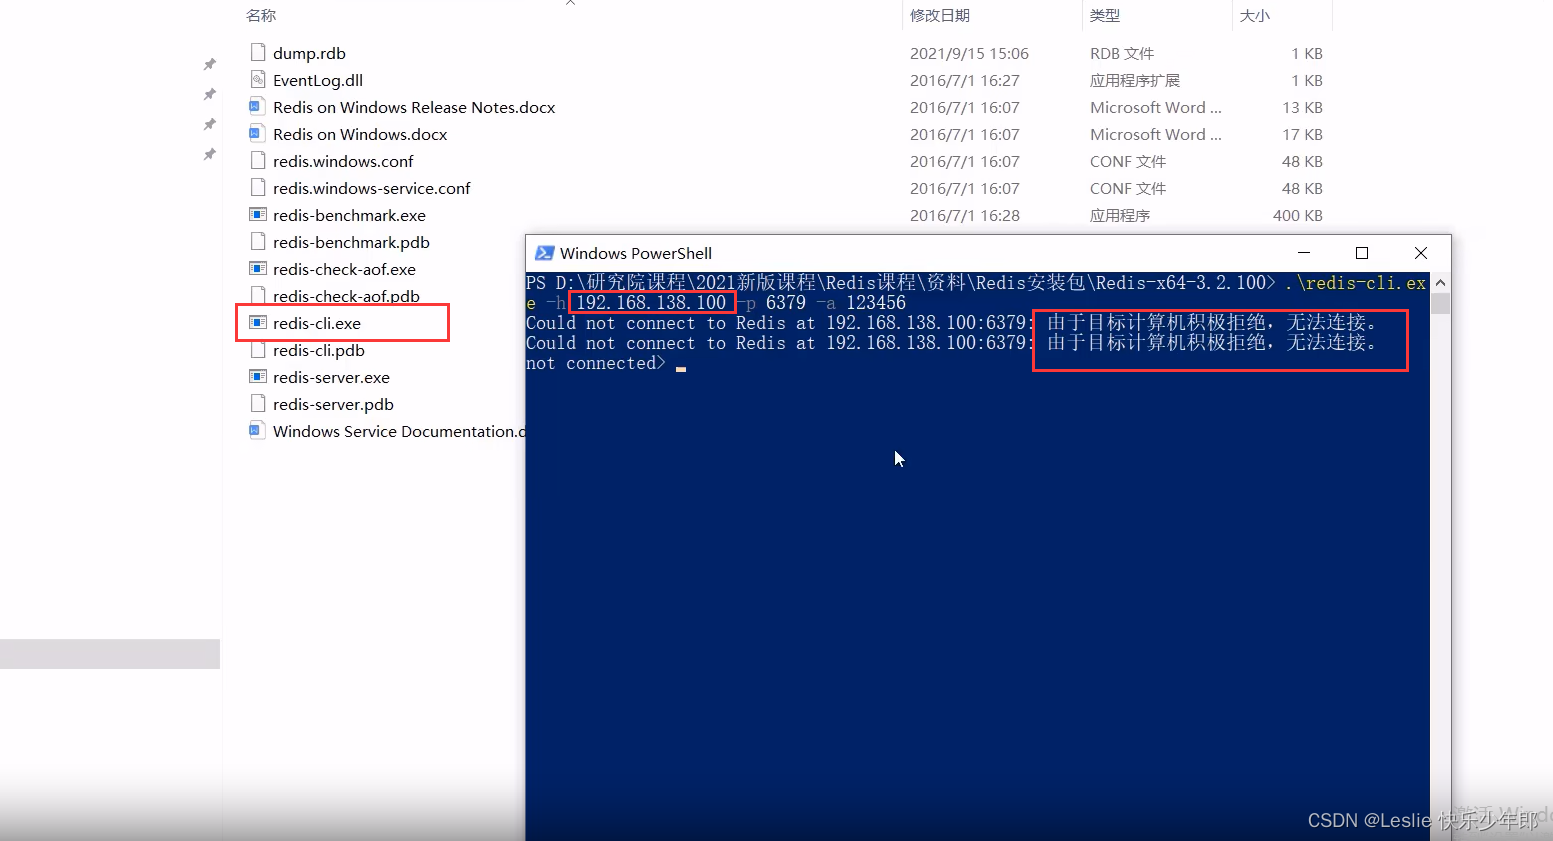Select the file name redis-server.pdb
The image size is (1553, 841).
tap(333, 404)
